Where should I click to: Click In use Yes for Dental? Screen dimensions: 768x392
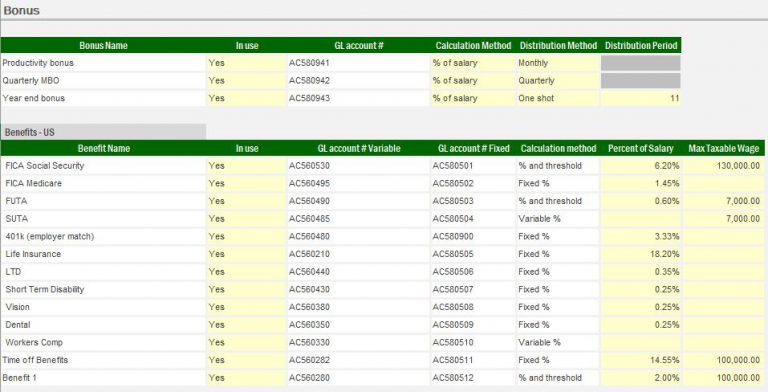[x=246, y=325]
